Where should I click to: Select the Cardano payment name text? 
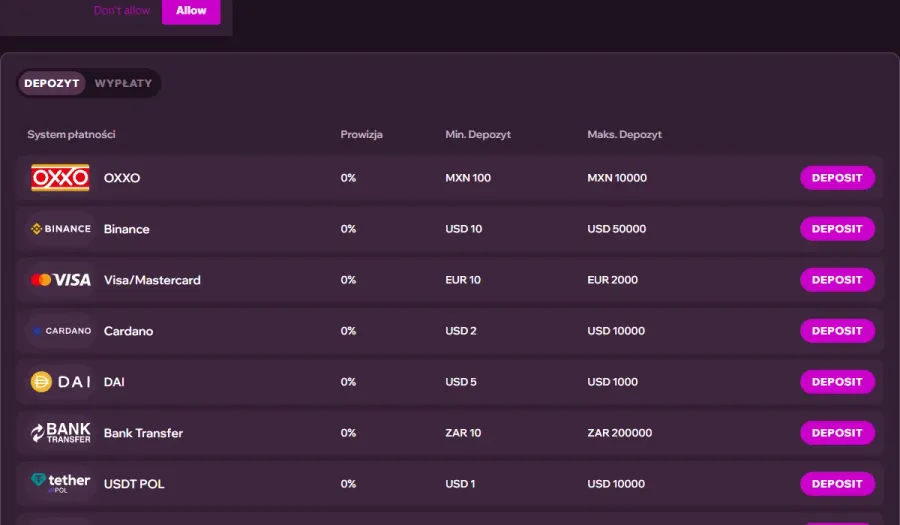[x=129, y=331]
